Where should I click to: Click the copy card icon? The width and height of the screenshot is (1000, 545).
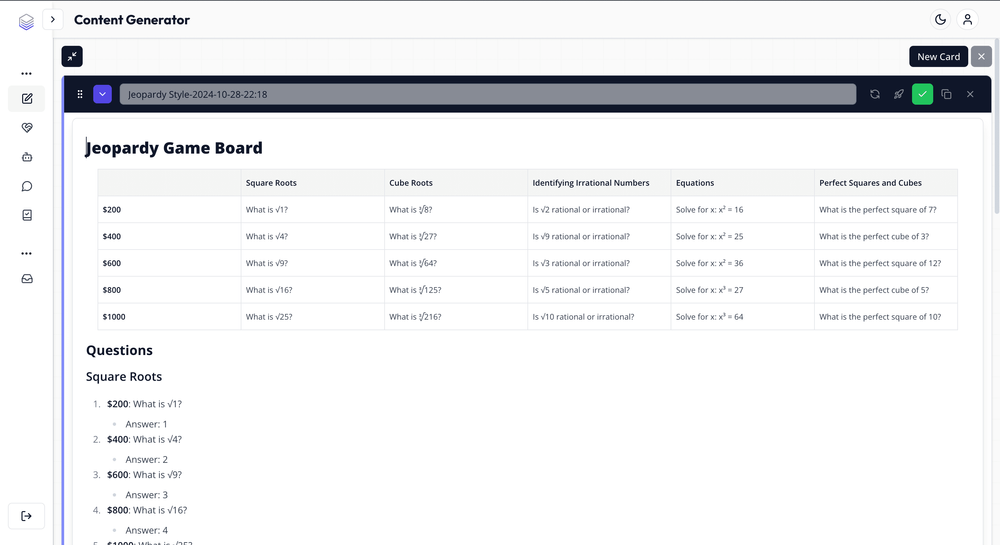tap(946, 94)
